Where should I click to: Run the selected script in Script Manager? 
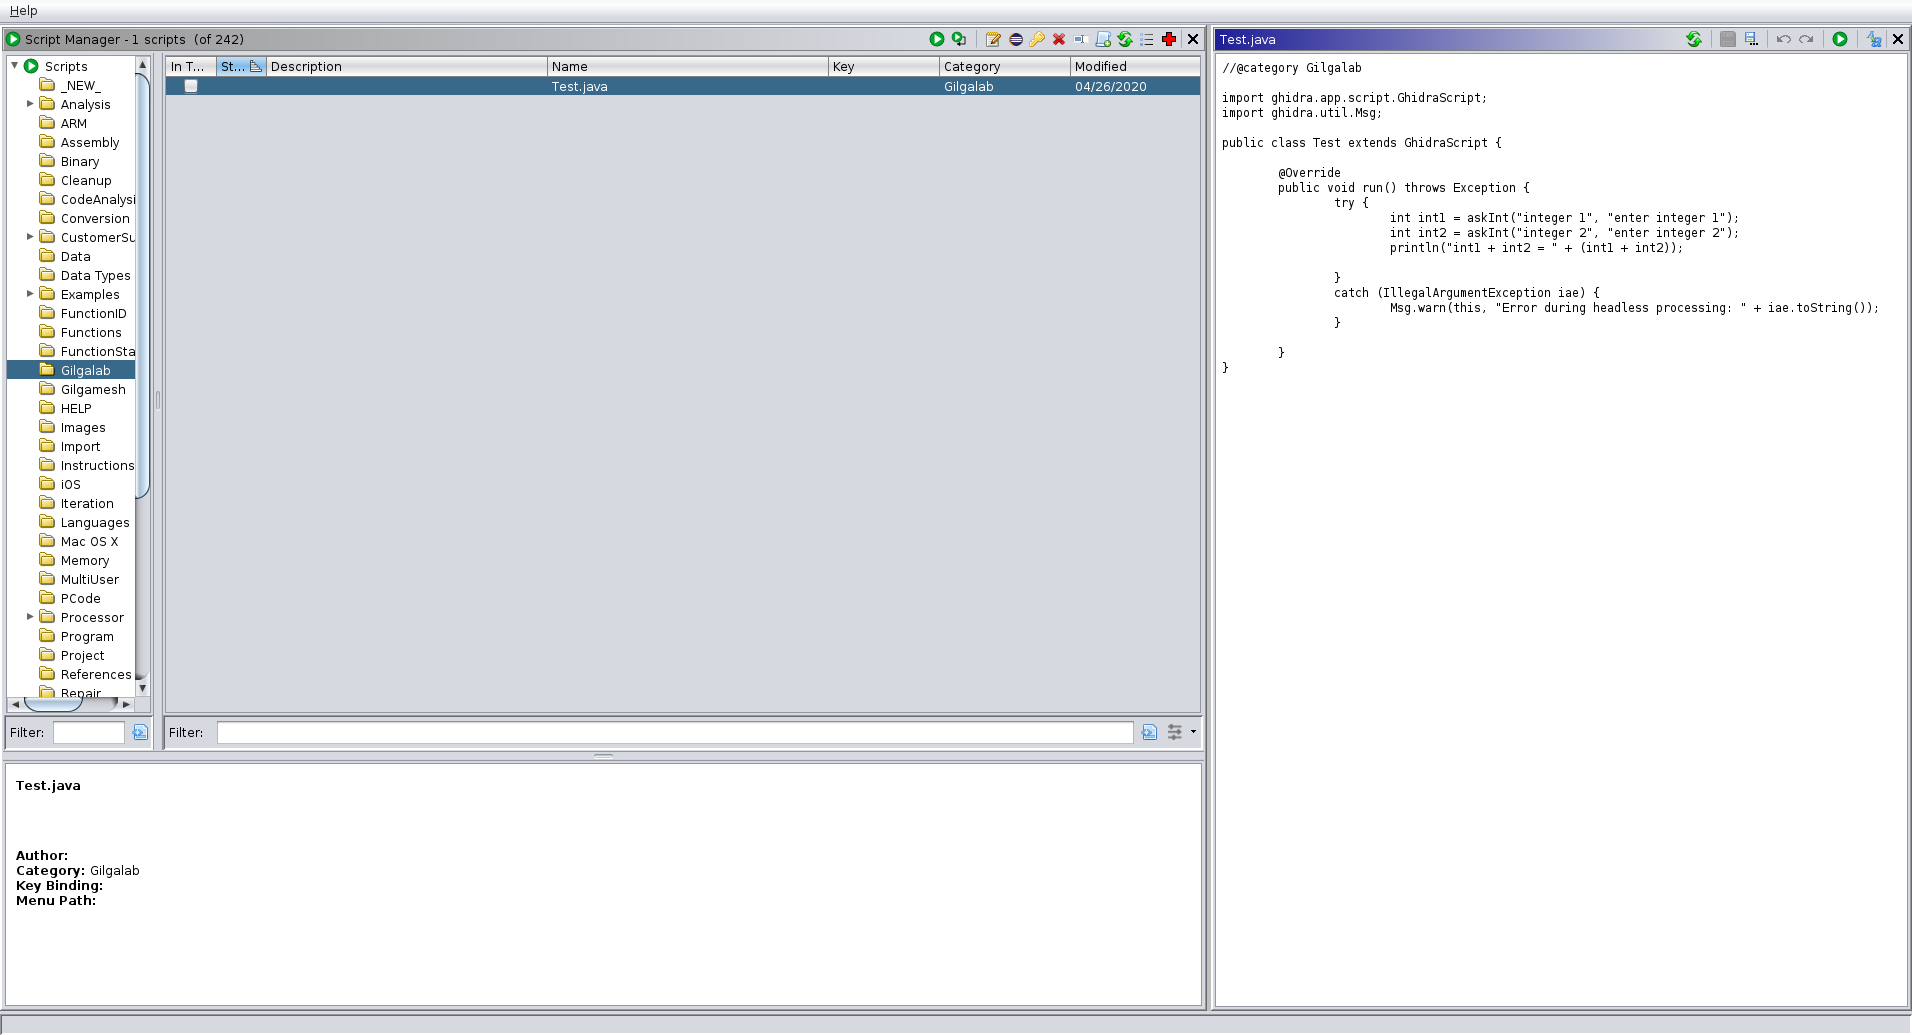click(x=937, y=39)
